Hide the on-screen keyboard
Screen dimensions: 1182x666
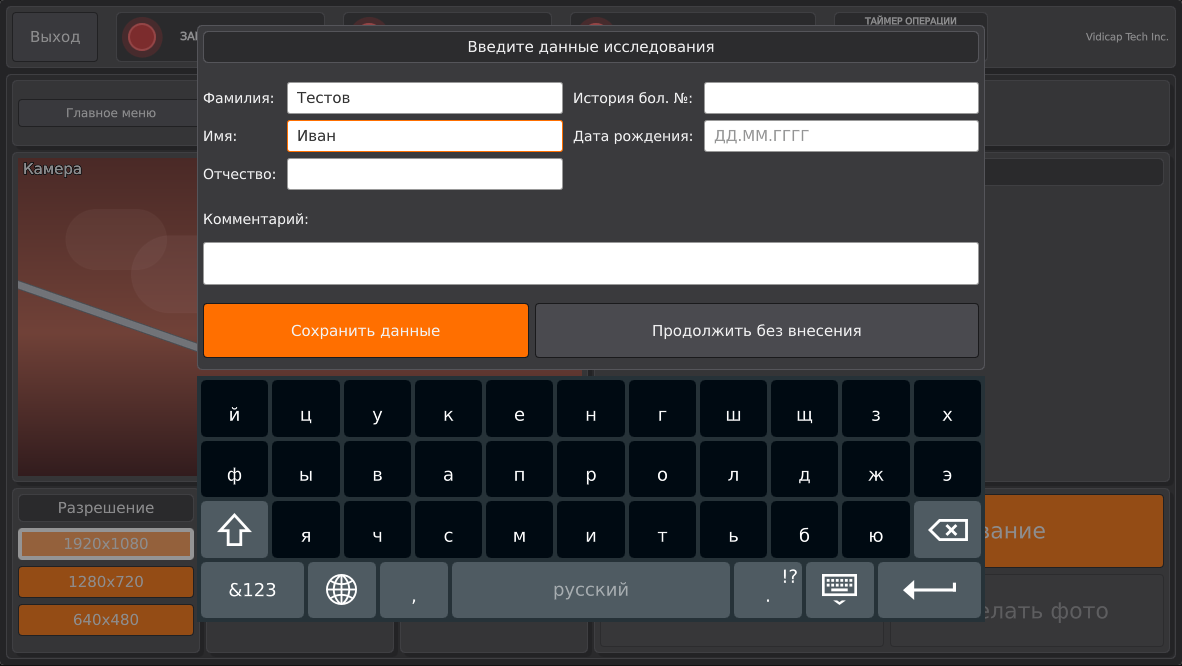[839, 590]
